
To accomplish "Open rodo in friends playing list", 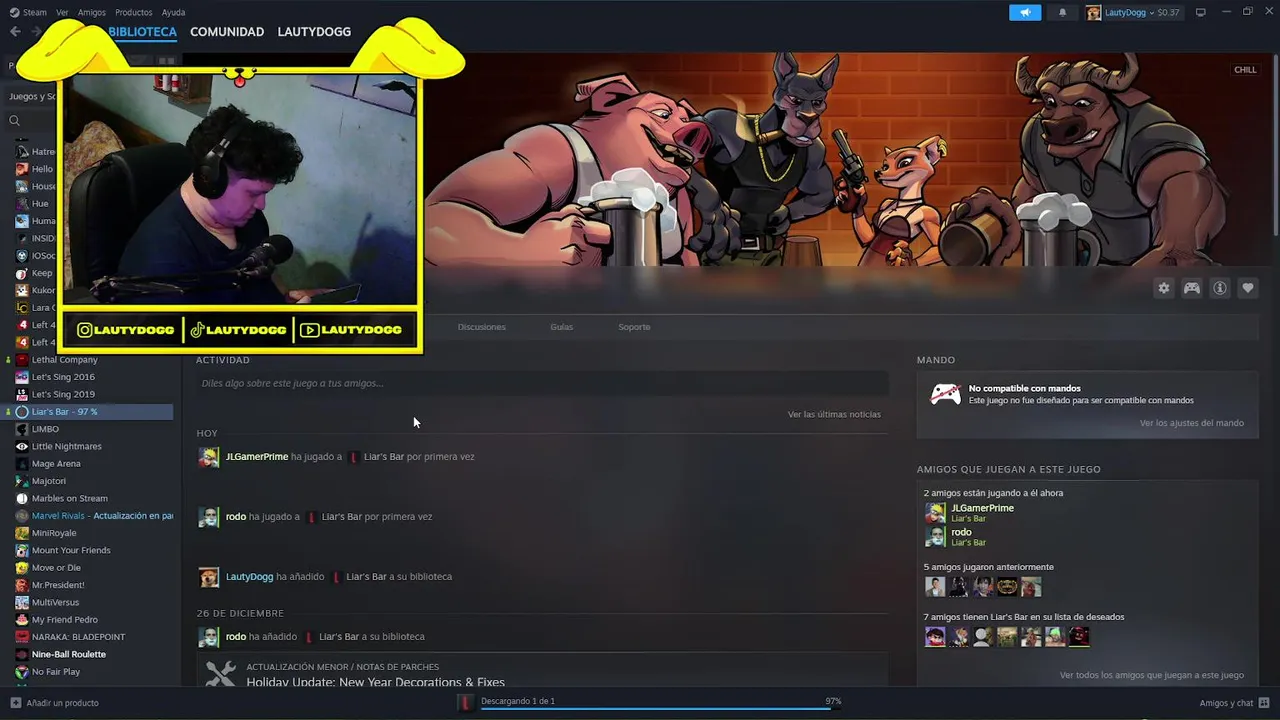I will click(961, 532).
